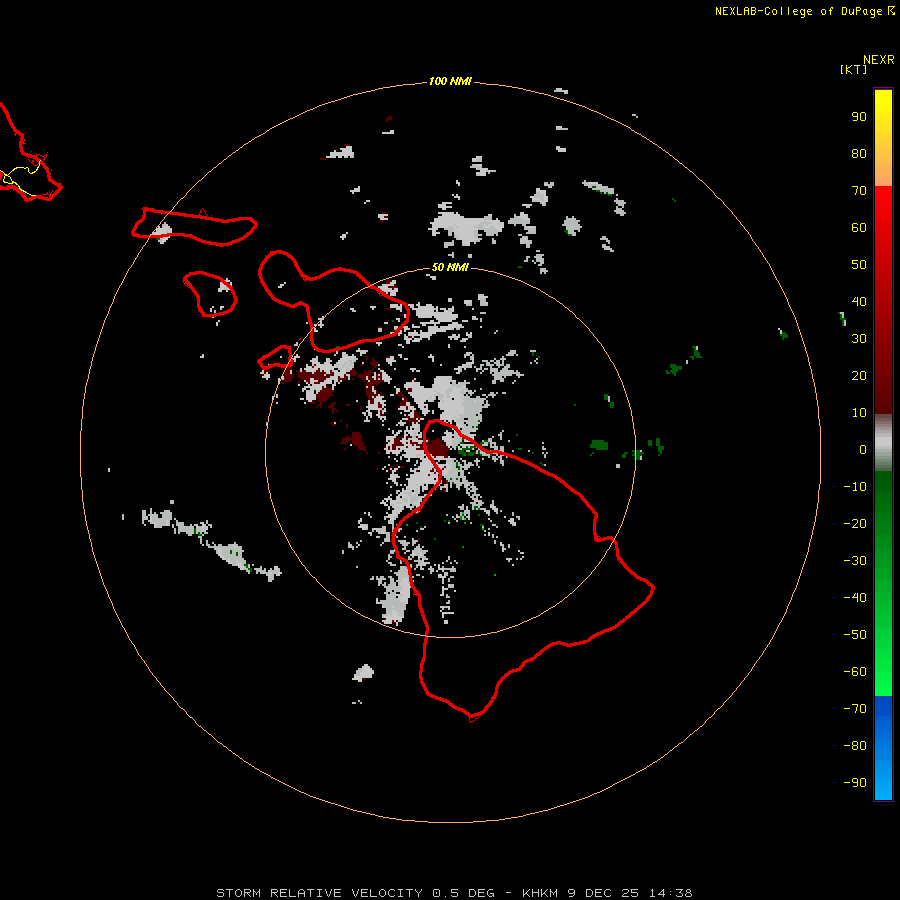Click the -50 scale value
The width and height of the screenshot is (900, 900).
point(855,635)
